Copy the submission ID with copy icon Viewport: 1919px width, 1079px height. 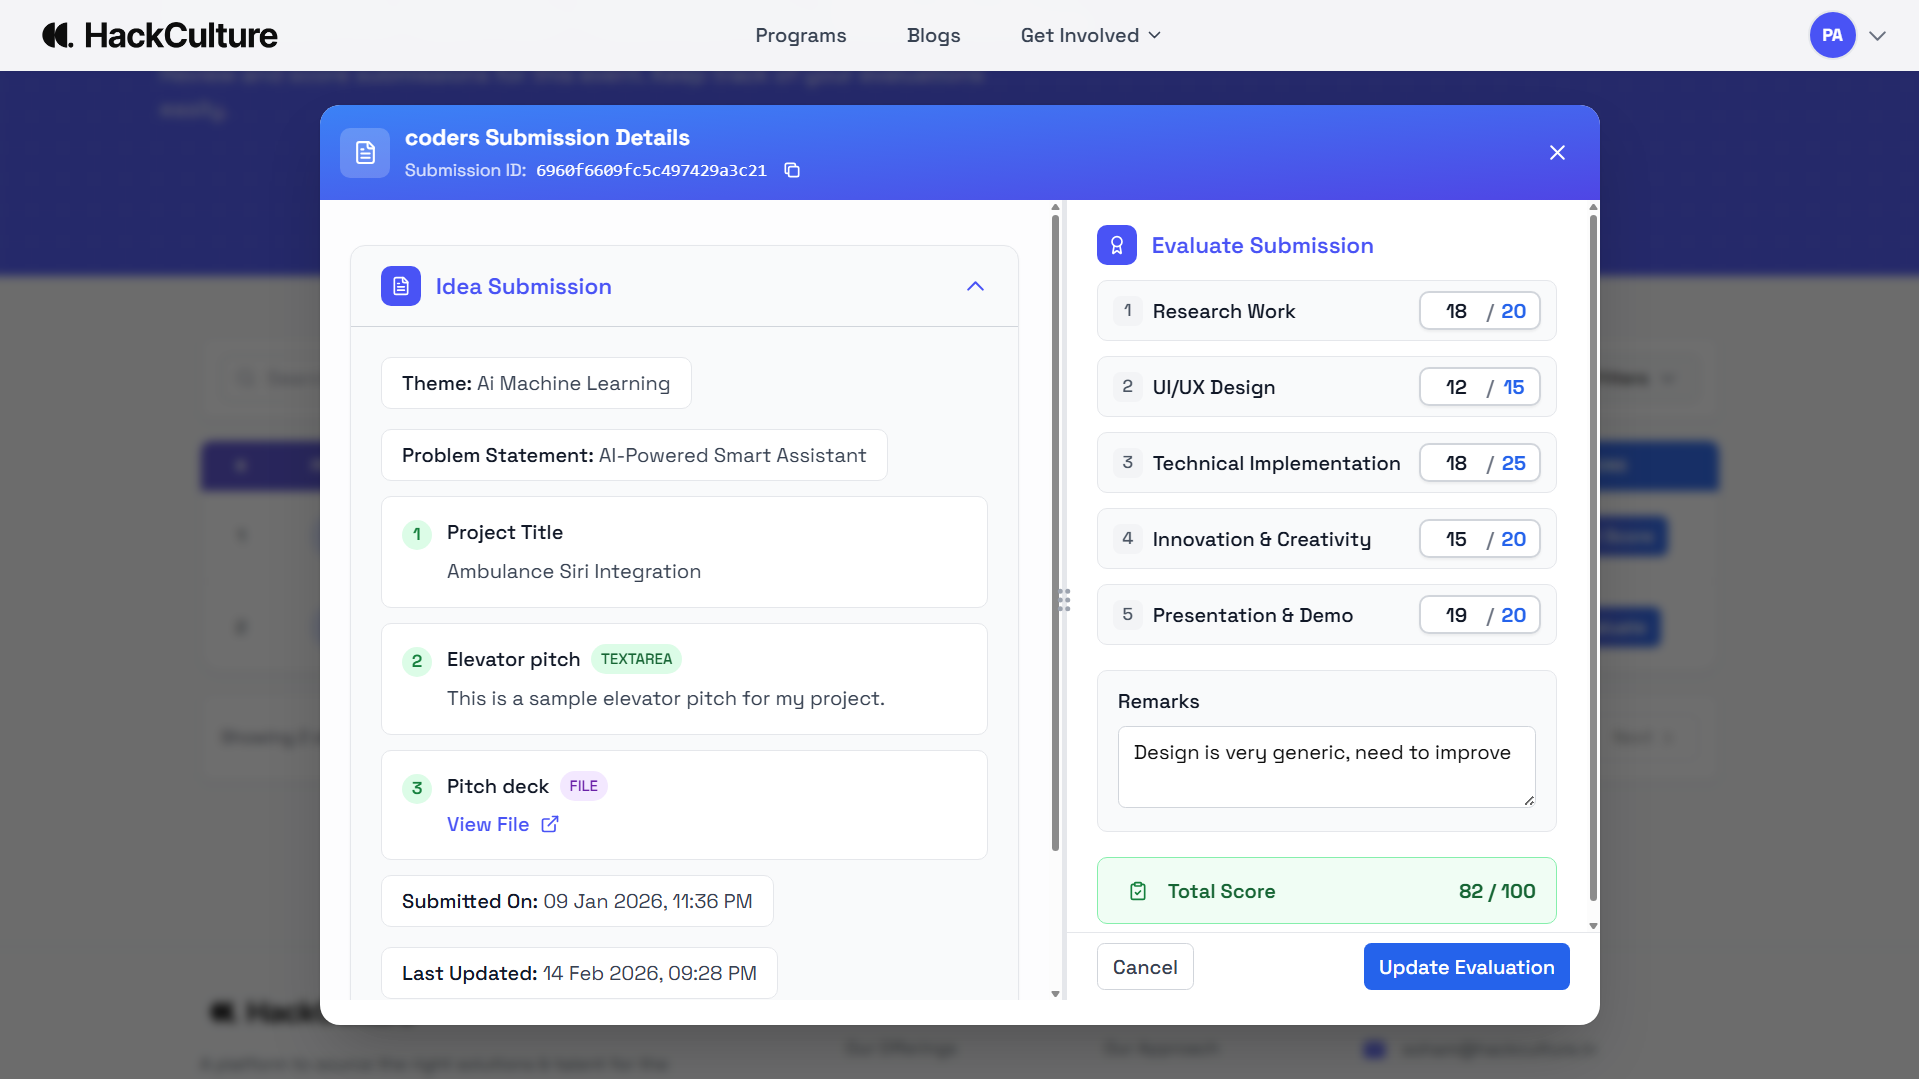(x=792, y=170)
